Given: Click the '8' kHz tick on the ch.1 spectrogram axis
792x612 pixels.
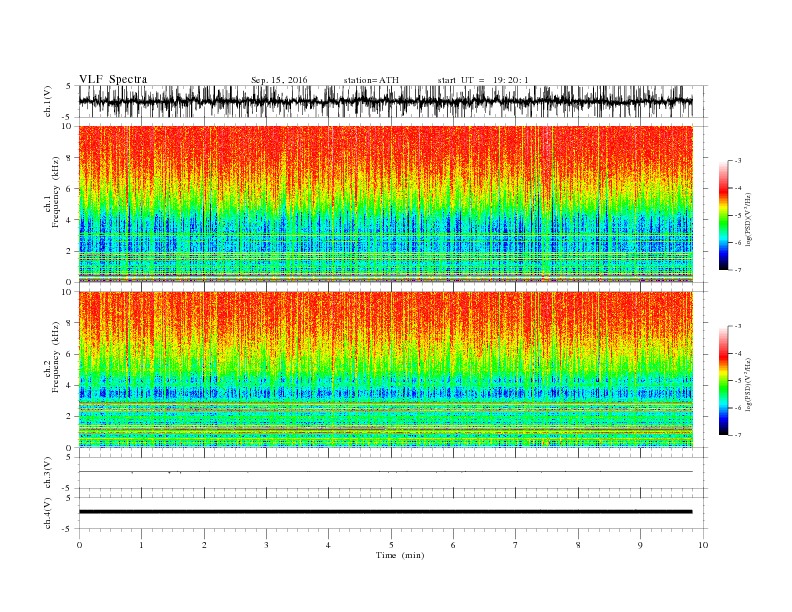Looking at the screenshot, I should point(70,158).
